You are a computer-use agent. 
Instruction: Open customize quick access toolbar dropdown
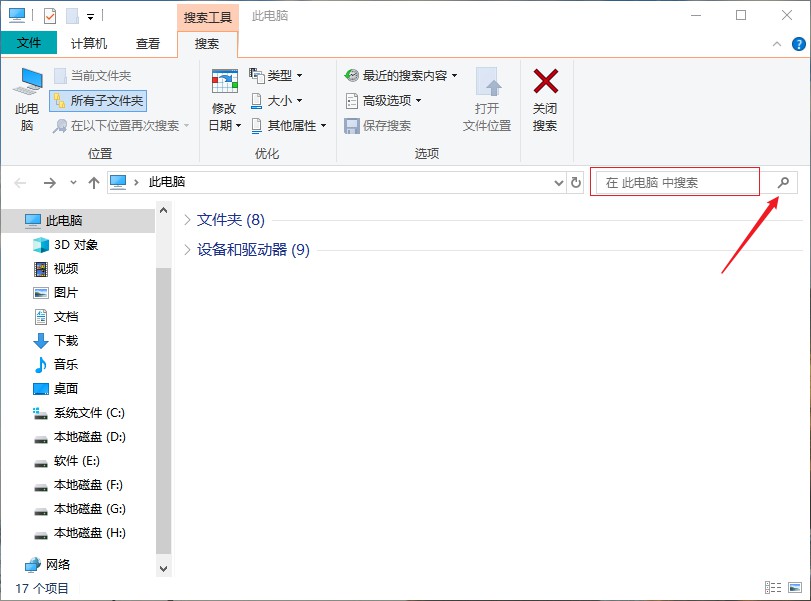click(91, 17)
